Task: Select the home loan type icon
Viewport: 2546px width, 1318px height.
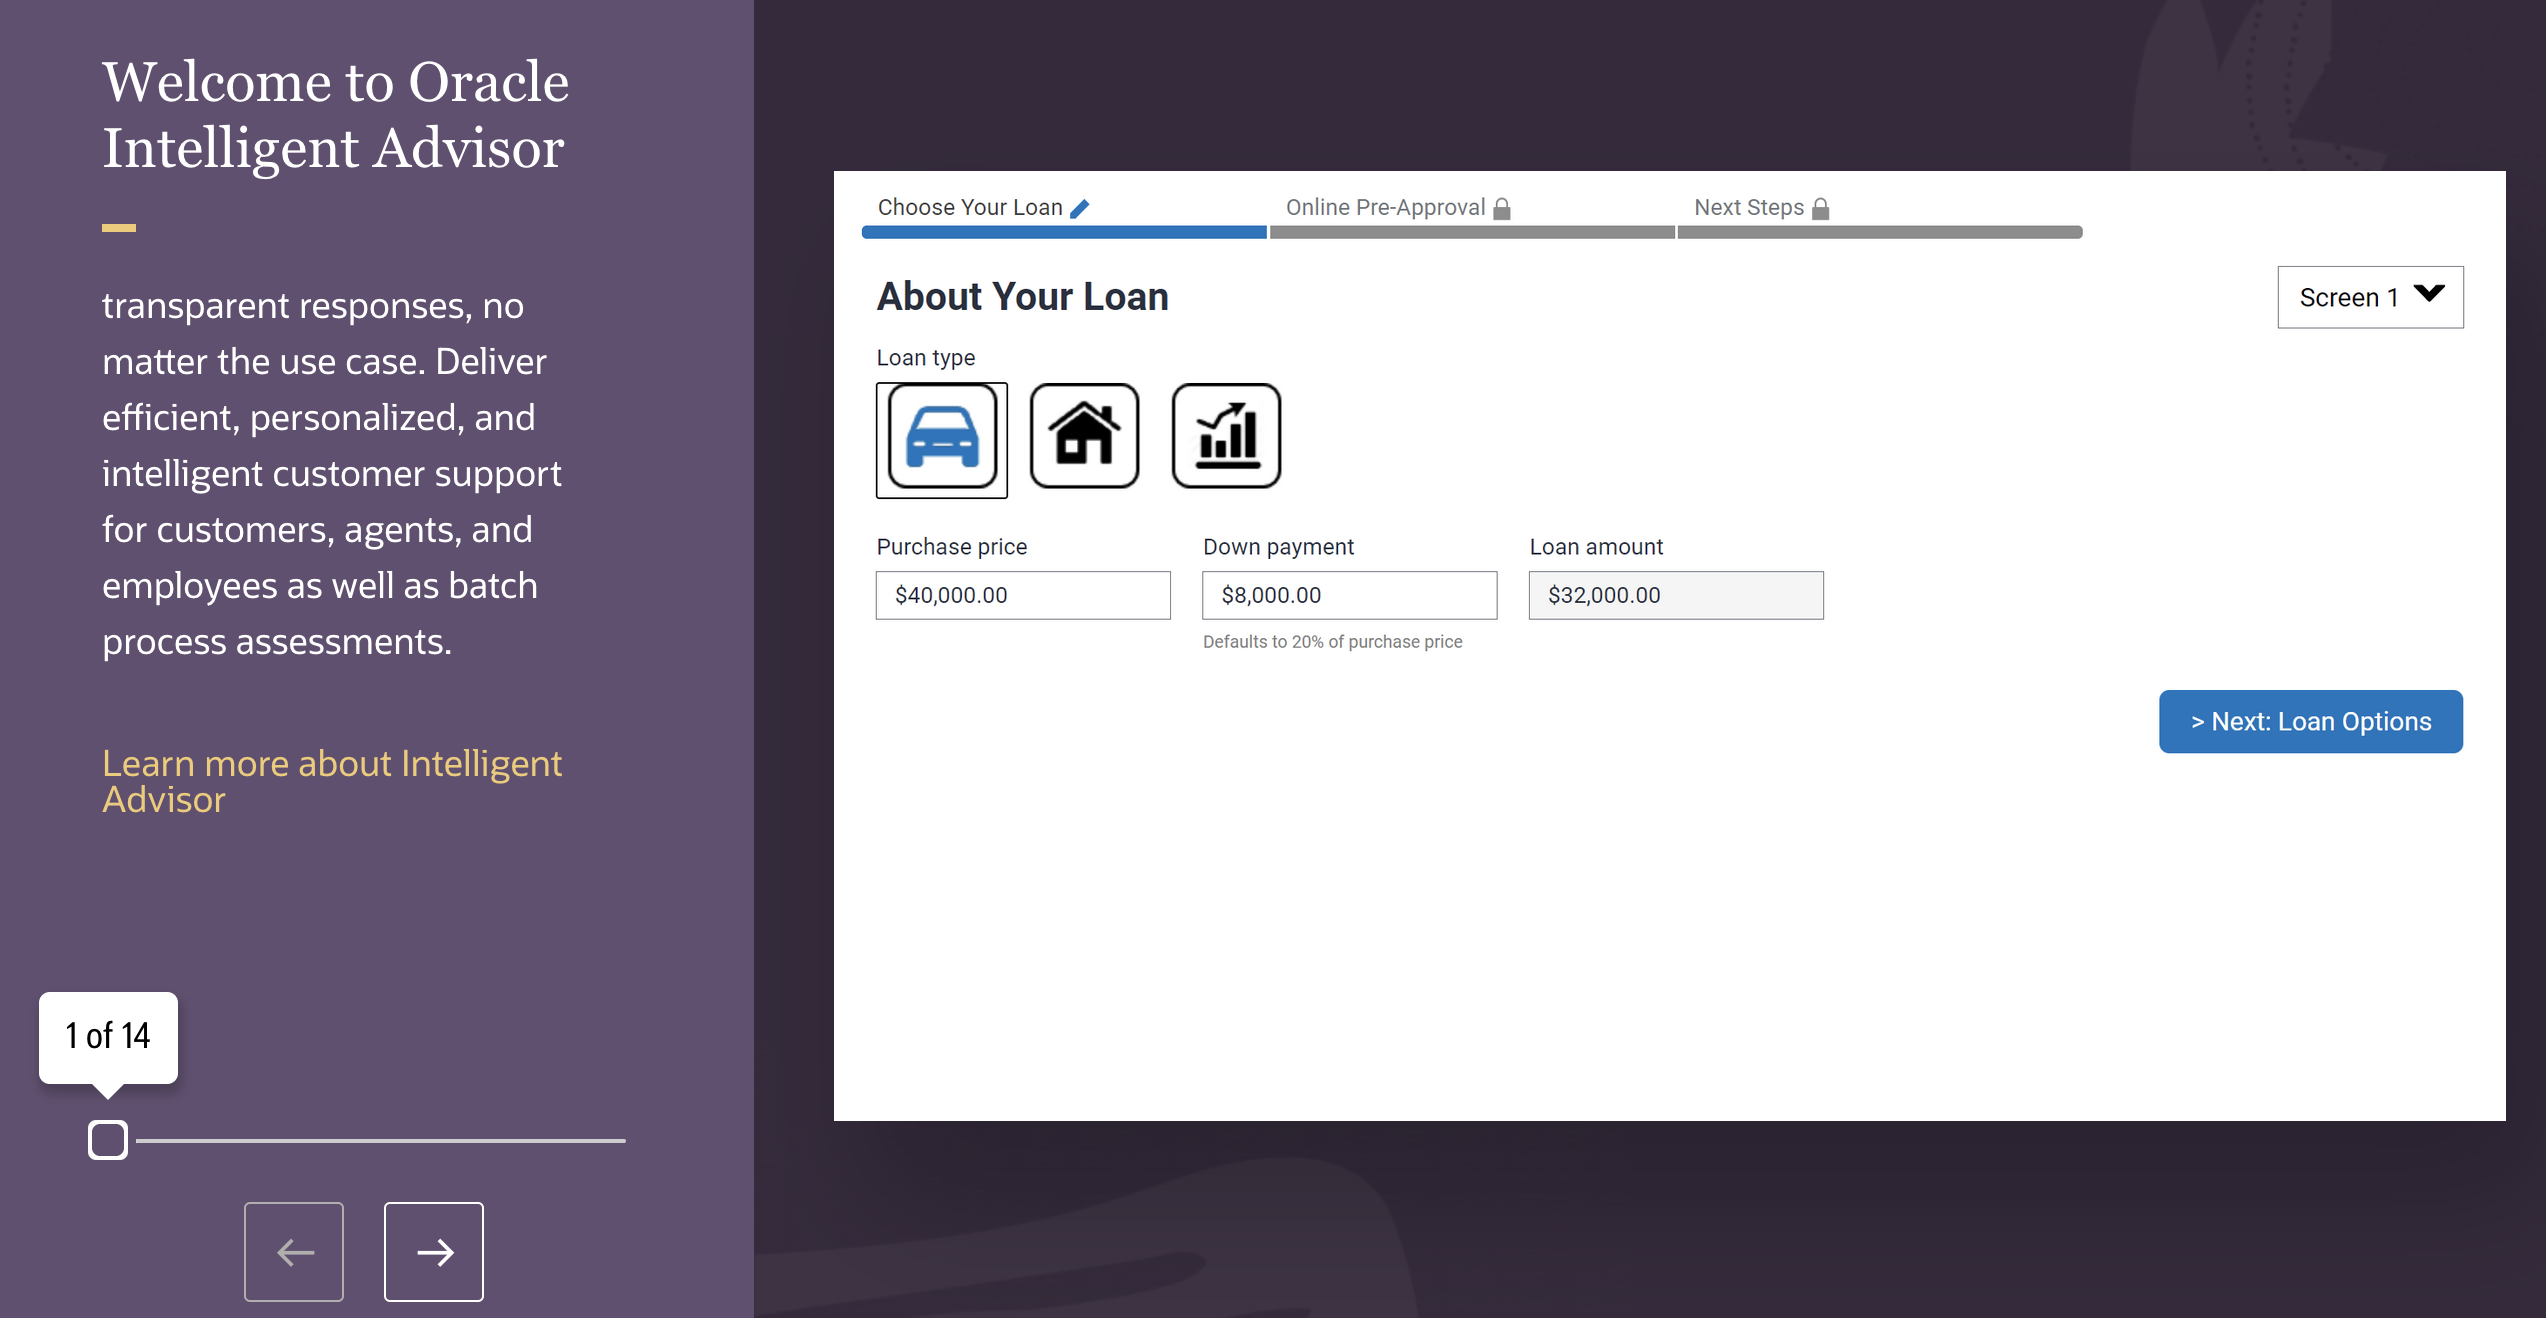Action: click(1084, 435)
